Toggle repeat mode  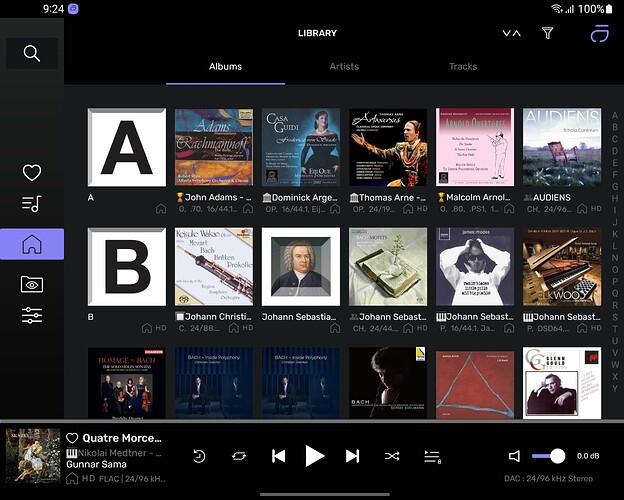239,456
